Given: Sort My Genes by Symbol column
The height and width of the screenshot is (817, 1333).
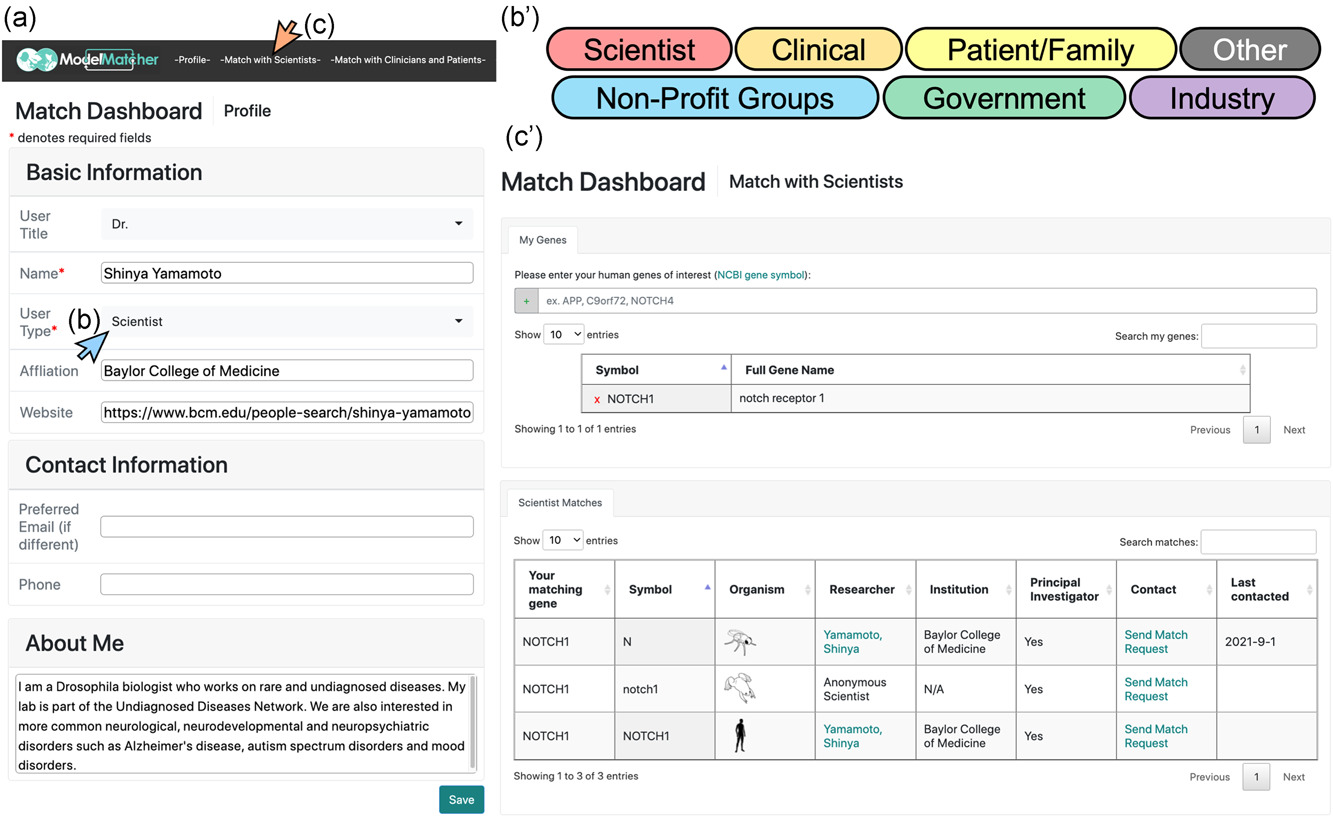Looking at the screenshot, I should click(656, 370).
